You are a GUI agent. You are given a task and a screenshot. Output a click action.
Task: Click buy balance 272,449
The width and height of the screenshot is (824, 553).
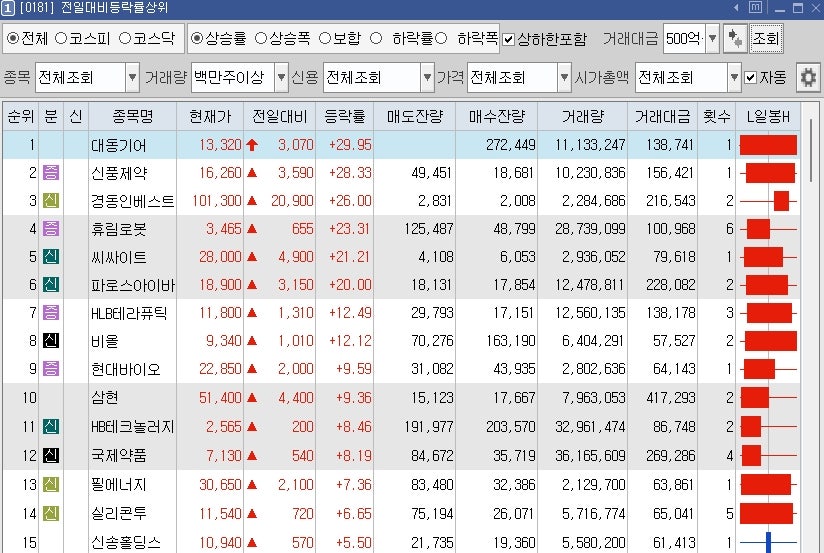click(x=511, y=145)
